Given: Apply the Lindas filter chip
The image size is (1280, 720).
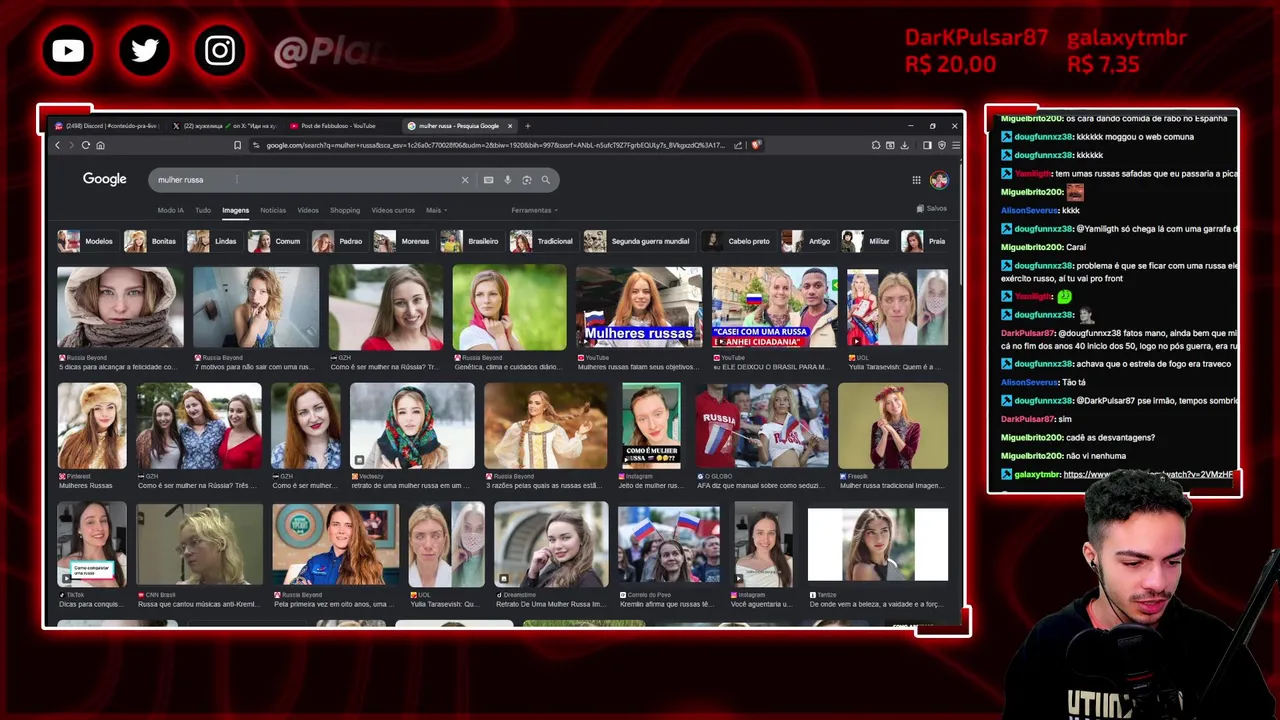Looking at the screenshot, I should coord(213,241).
